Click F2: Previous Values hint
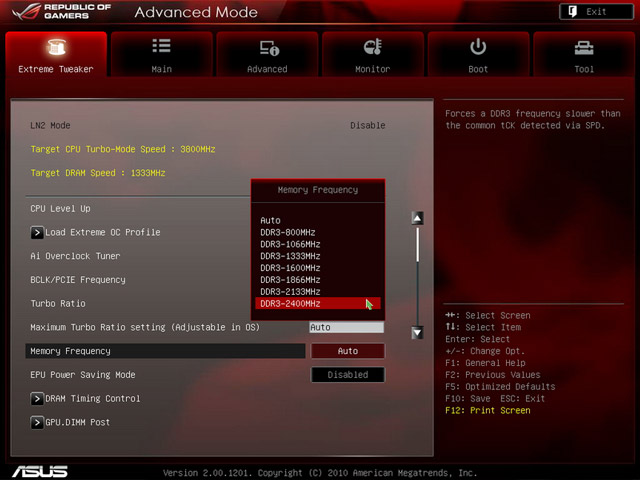This screenshot has height=480, width=640. 493,375
